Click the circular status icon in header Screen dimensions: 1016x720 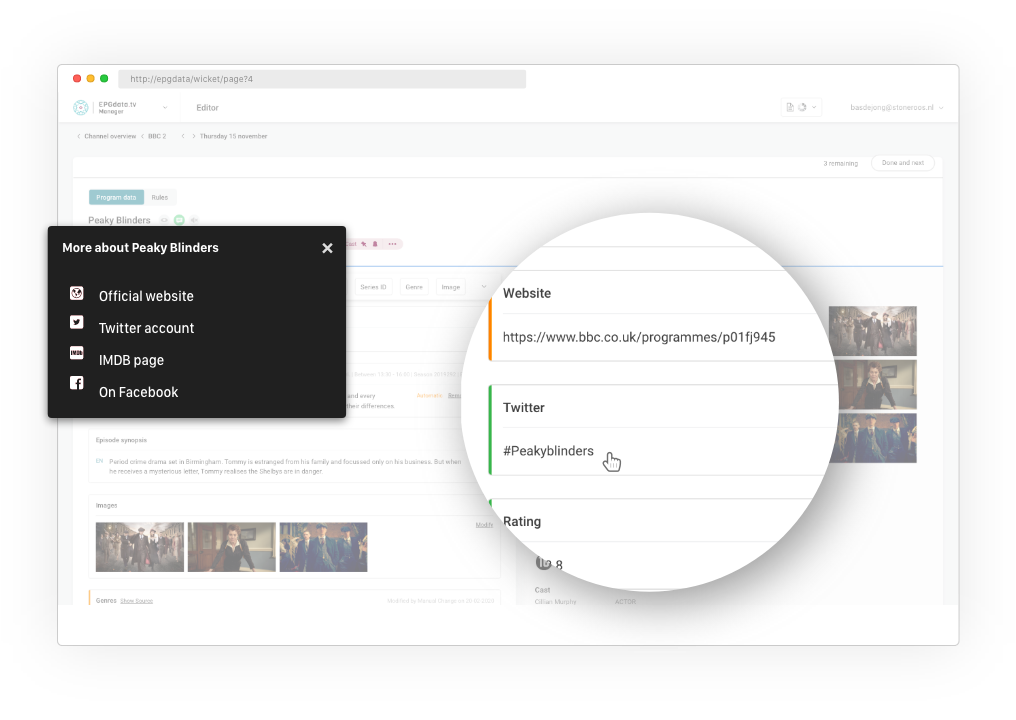click(802, 108)
